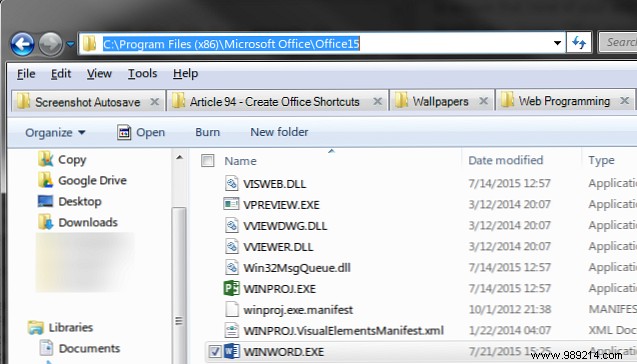This screenshot has width=637, height=364.
Task: Click the greyed Forward navigation arrow
Action: (x=50, y=44)
